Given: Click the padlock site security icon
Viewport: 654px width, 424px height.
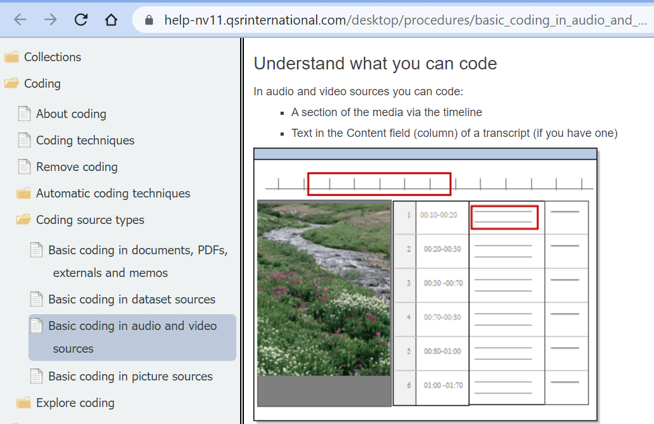Looking at the screenshot, I should coord(149,20).
